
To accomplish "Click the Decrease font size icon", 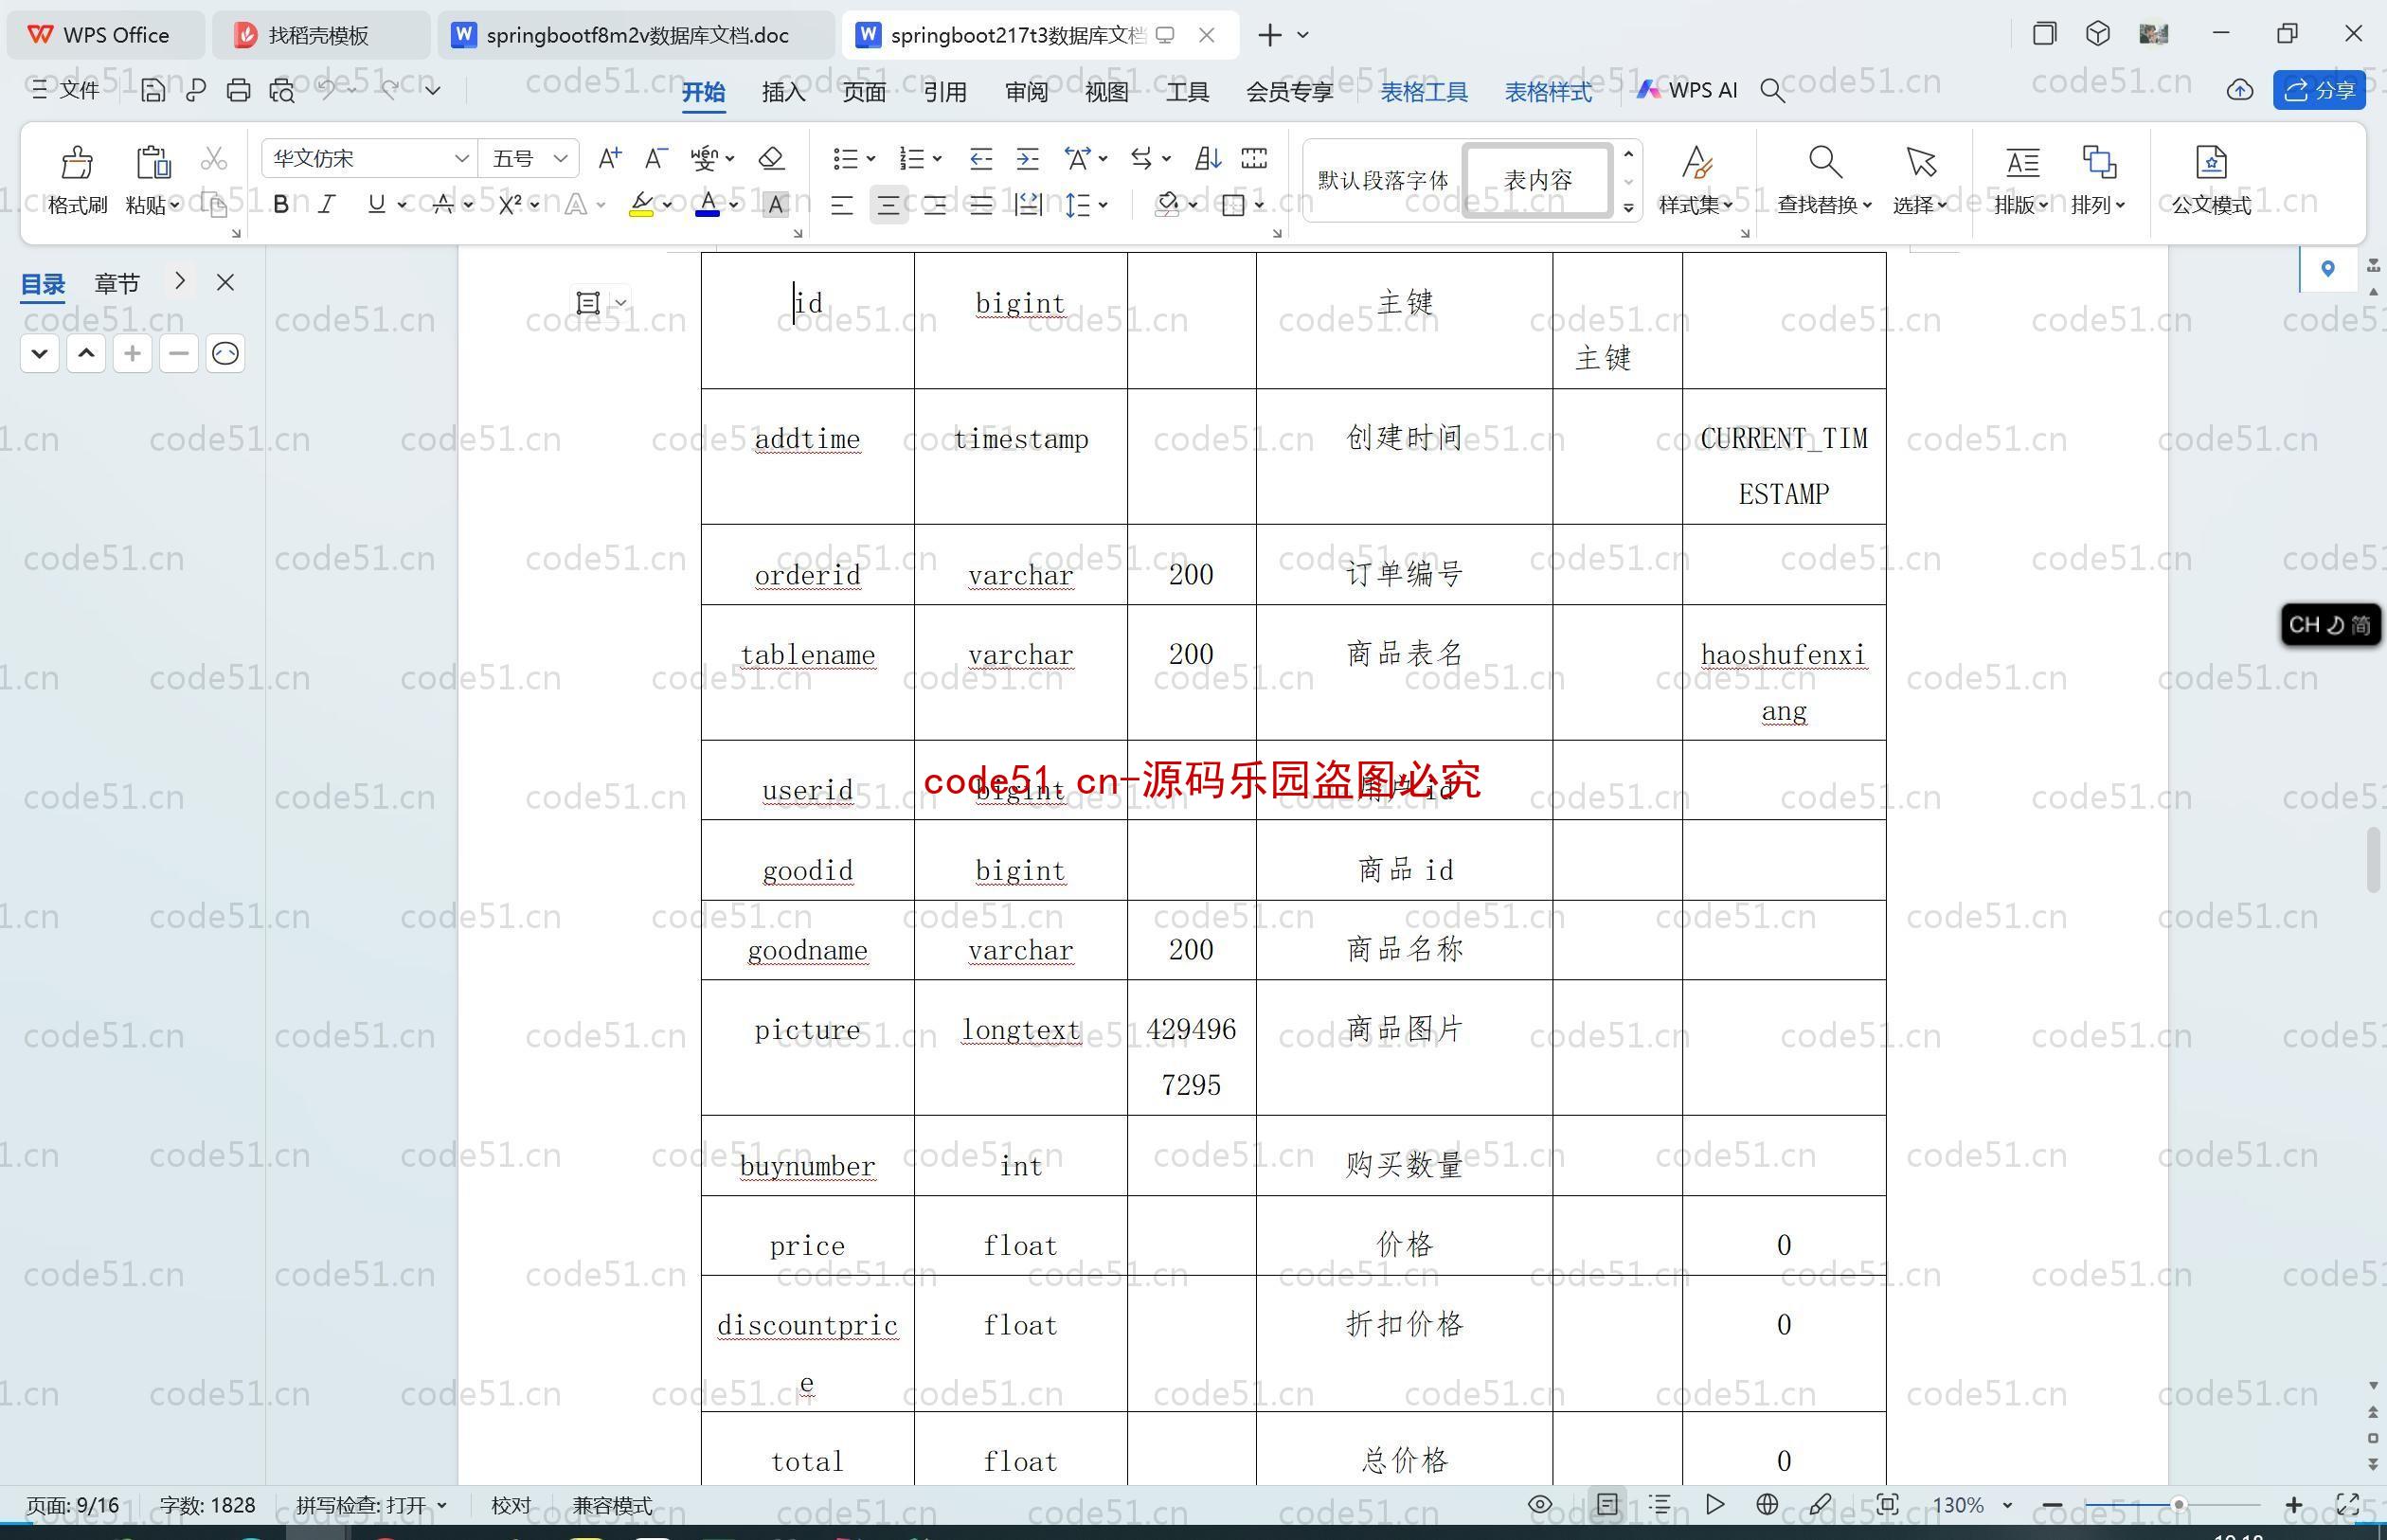I will 656,158.
